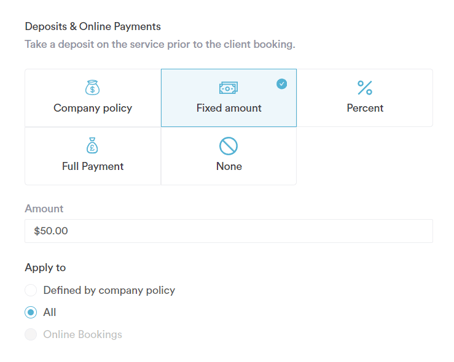Click the Percent symbol icon
Image resolution: width=454 pixels, height=362 pixels.
[x=365, y=88]
